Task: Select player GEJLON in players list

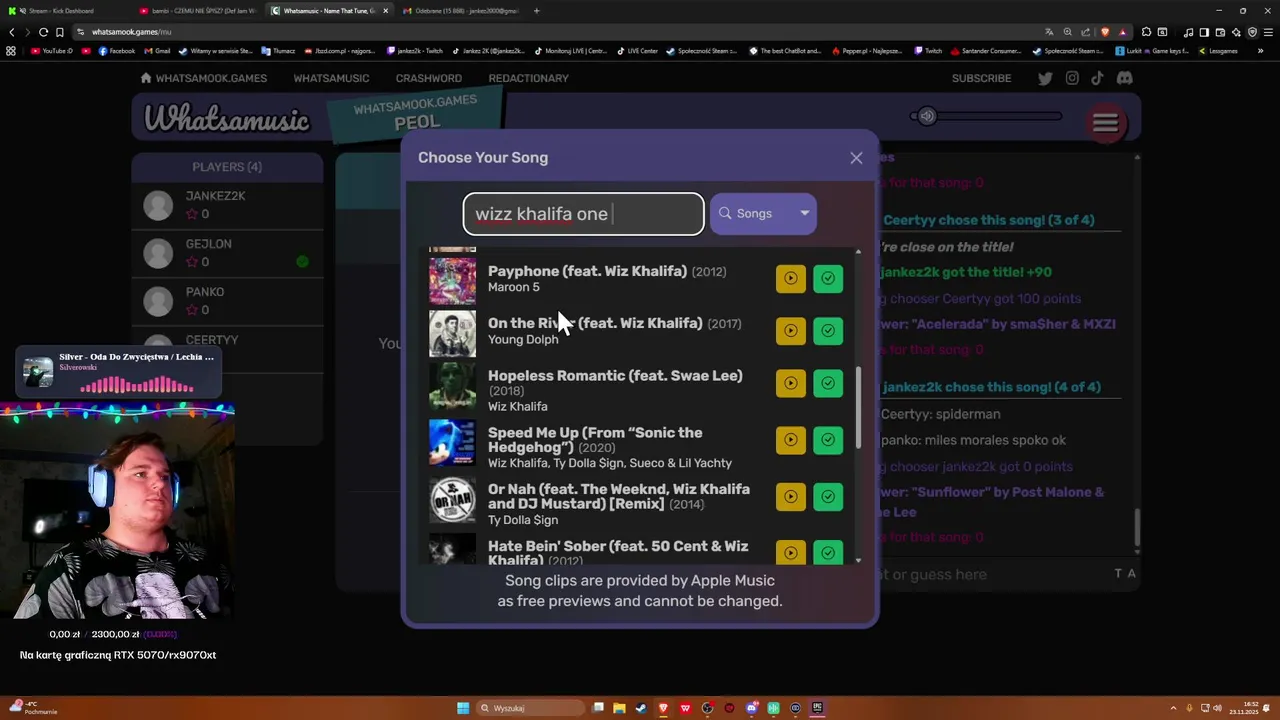Action: [227, 253]
